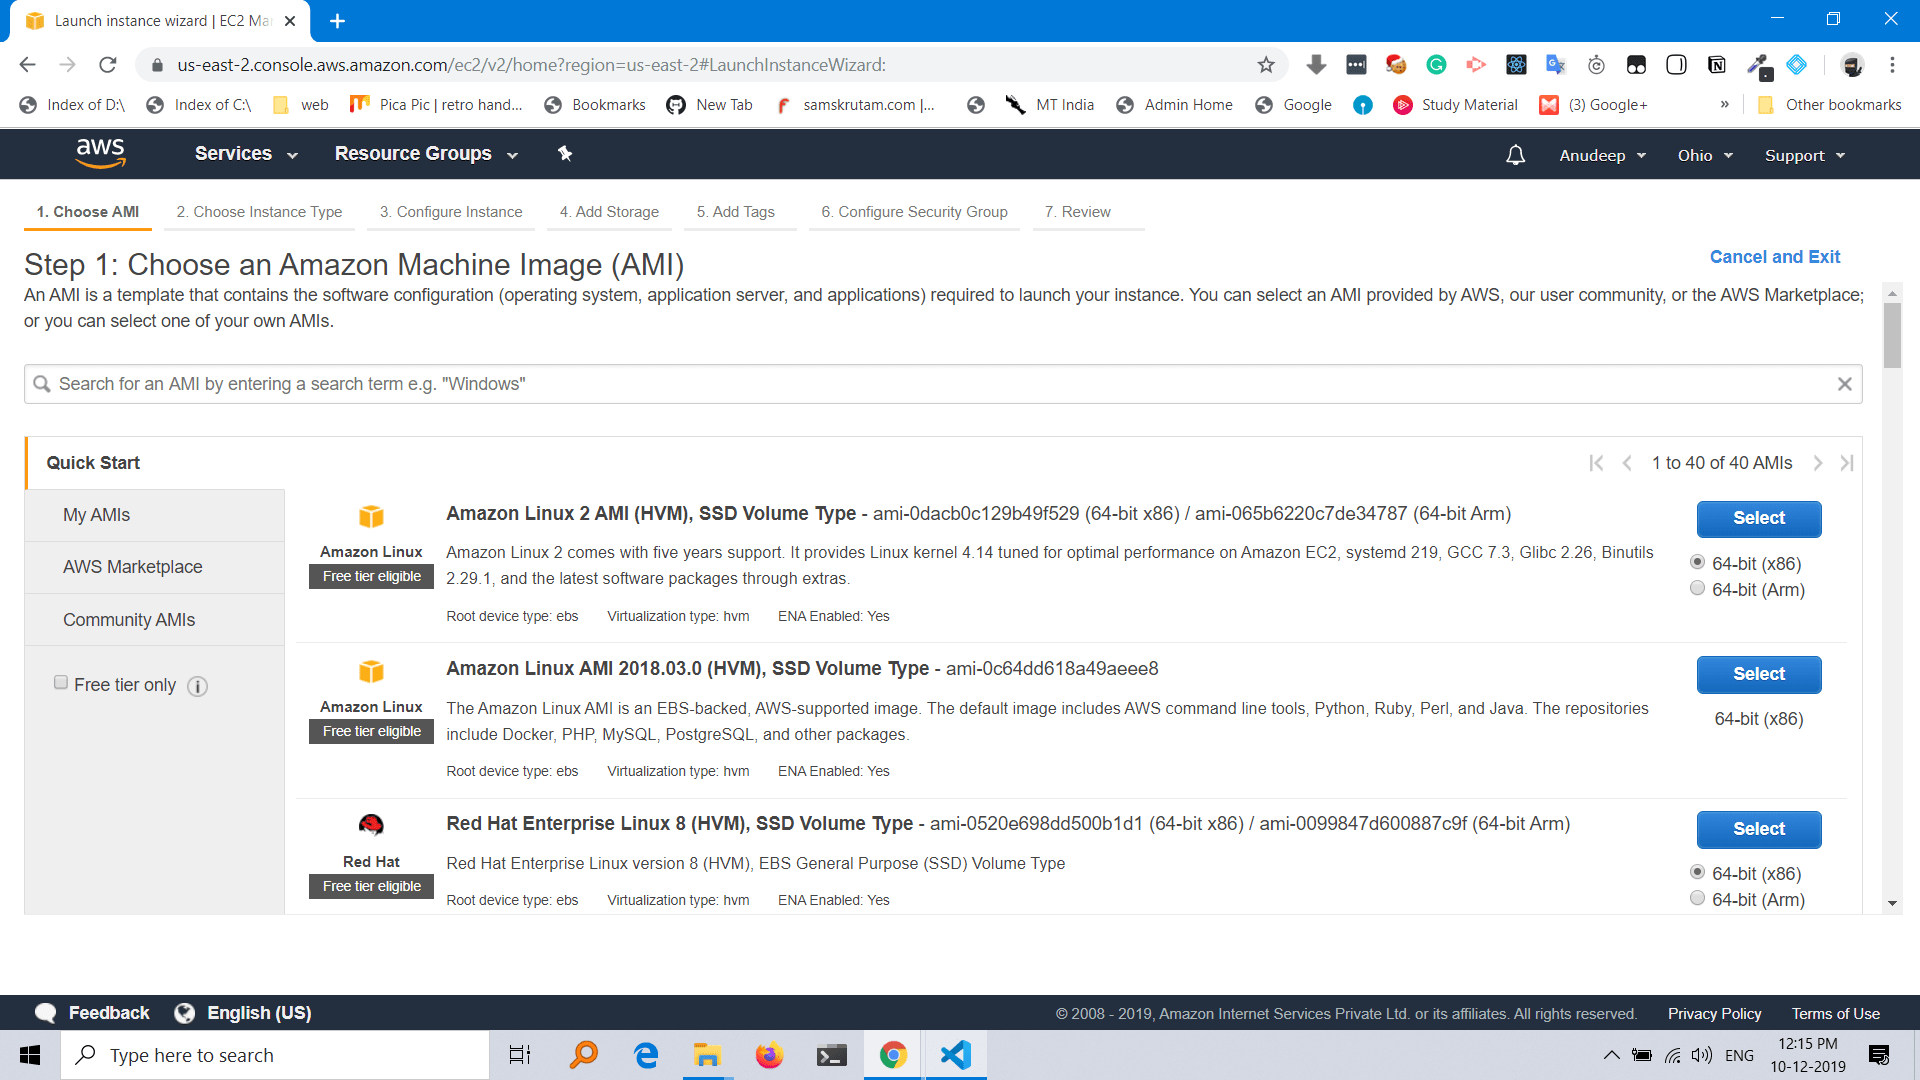Screen dimensions: 1920x1080
Task: Open Visual Studio Code from the taskbar
Action: pos(956,1055)
